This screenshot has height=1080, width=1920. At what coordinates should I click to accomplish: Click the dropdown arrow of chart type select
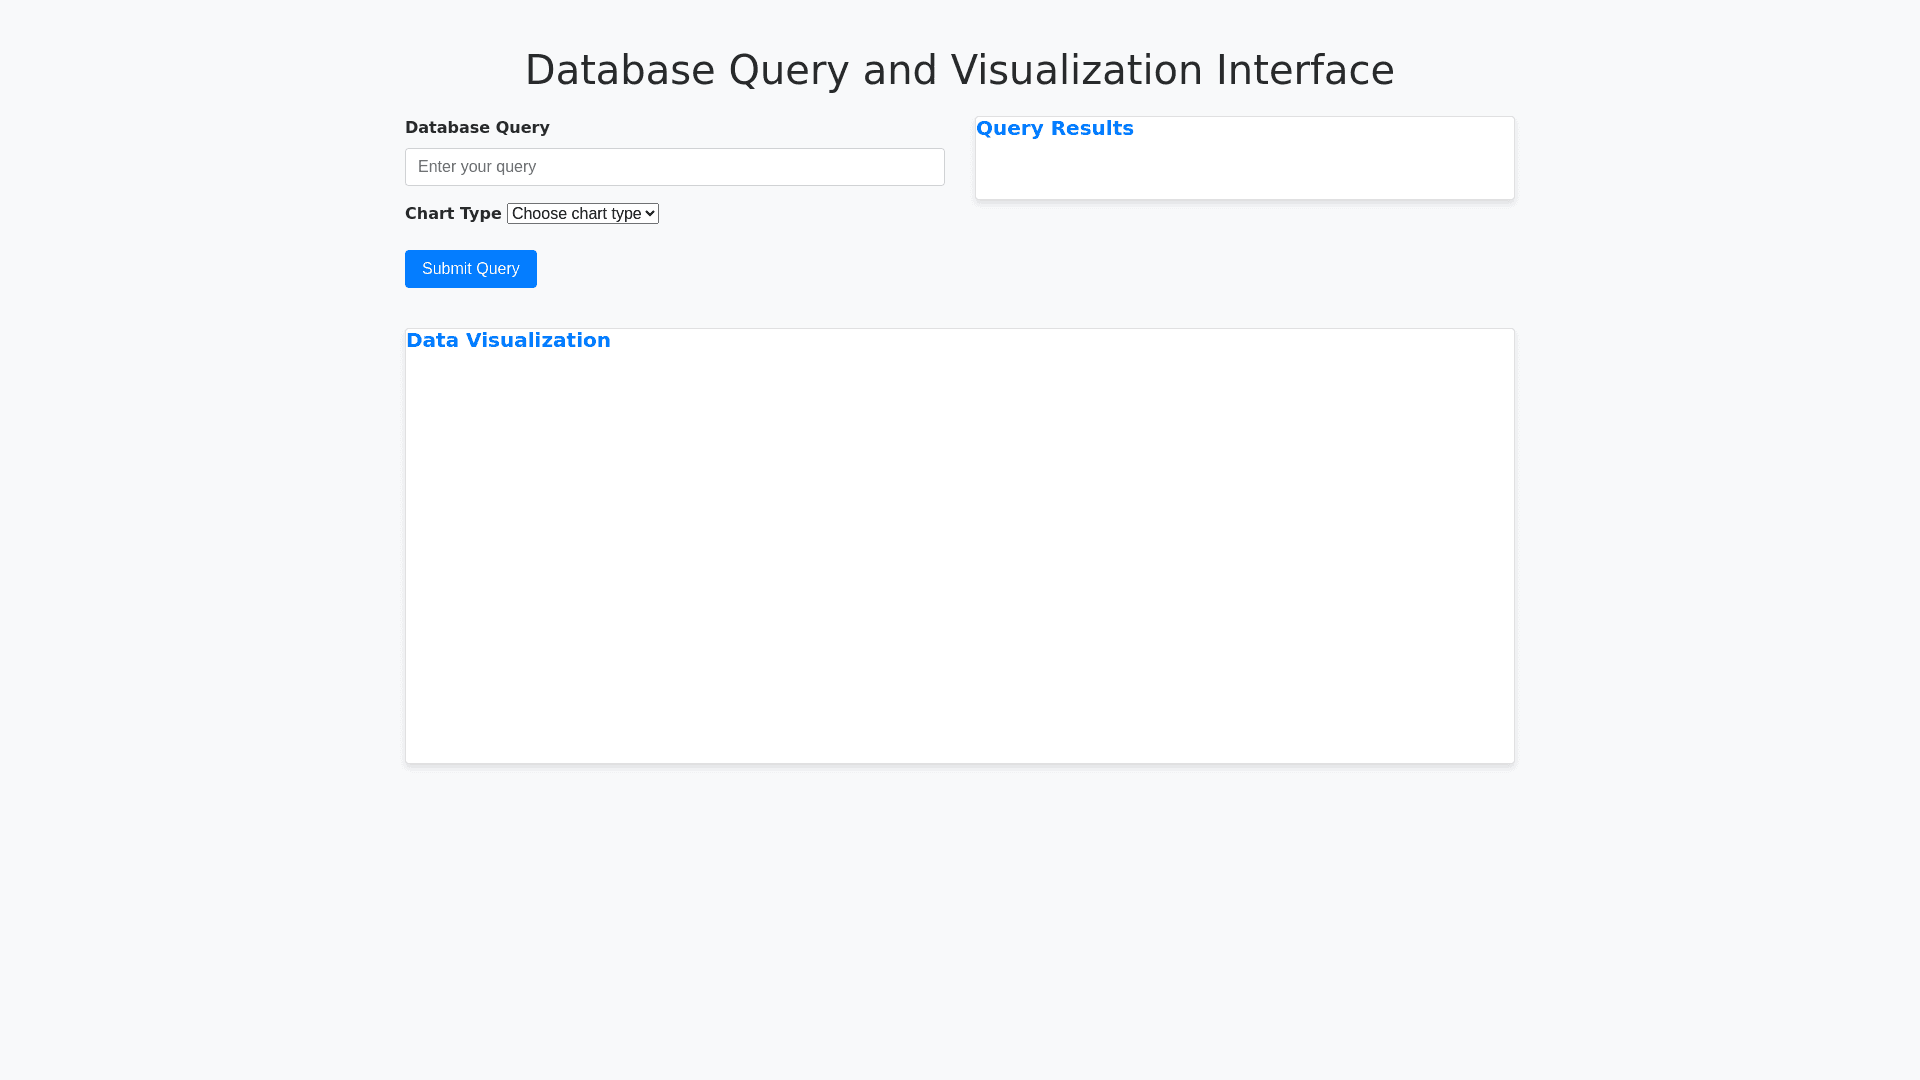click(x=650, y=214)
